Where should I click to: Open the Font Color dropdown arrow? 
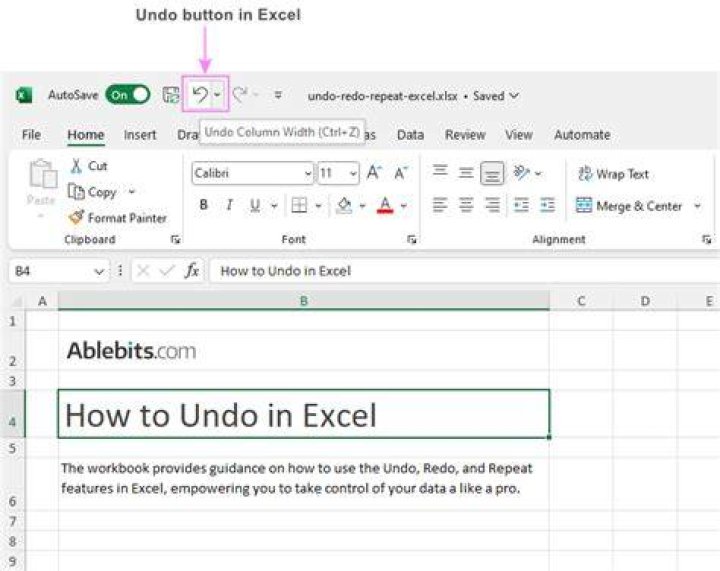coord(404,205)
